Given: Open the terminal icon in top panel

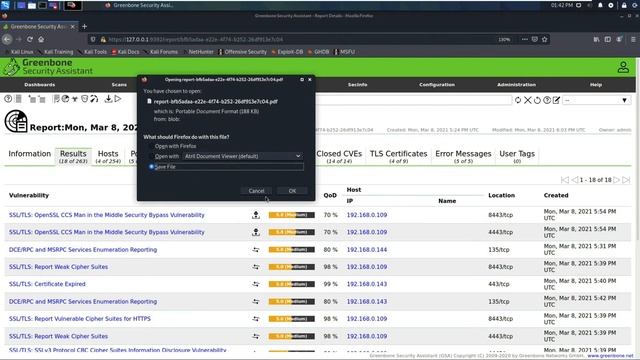Looking at the screenshot, I should pyautogui.click(x=42, y=5).
